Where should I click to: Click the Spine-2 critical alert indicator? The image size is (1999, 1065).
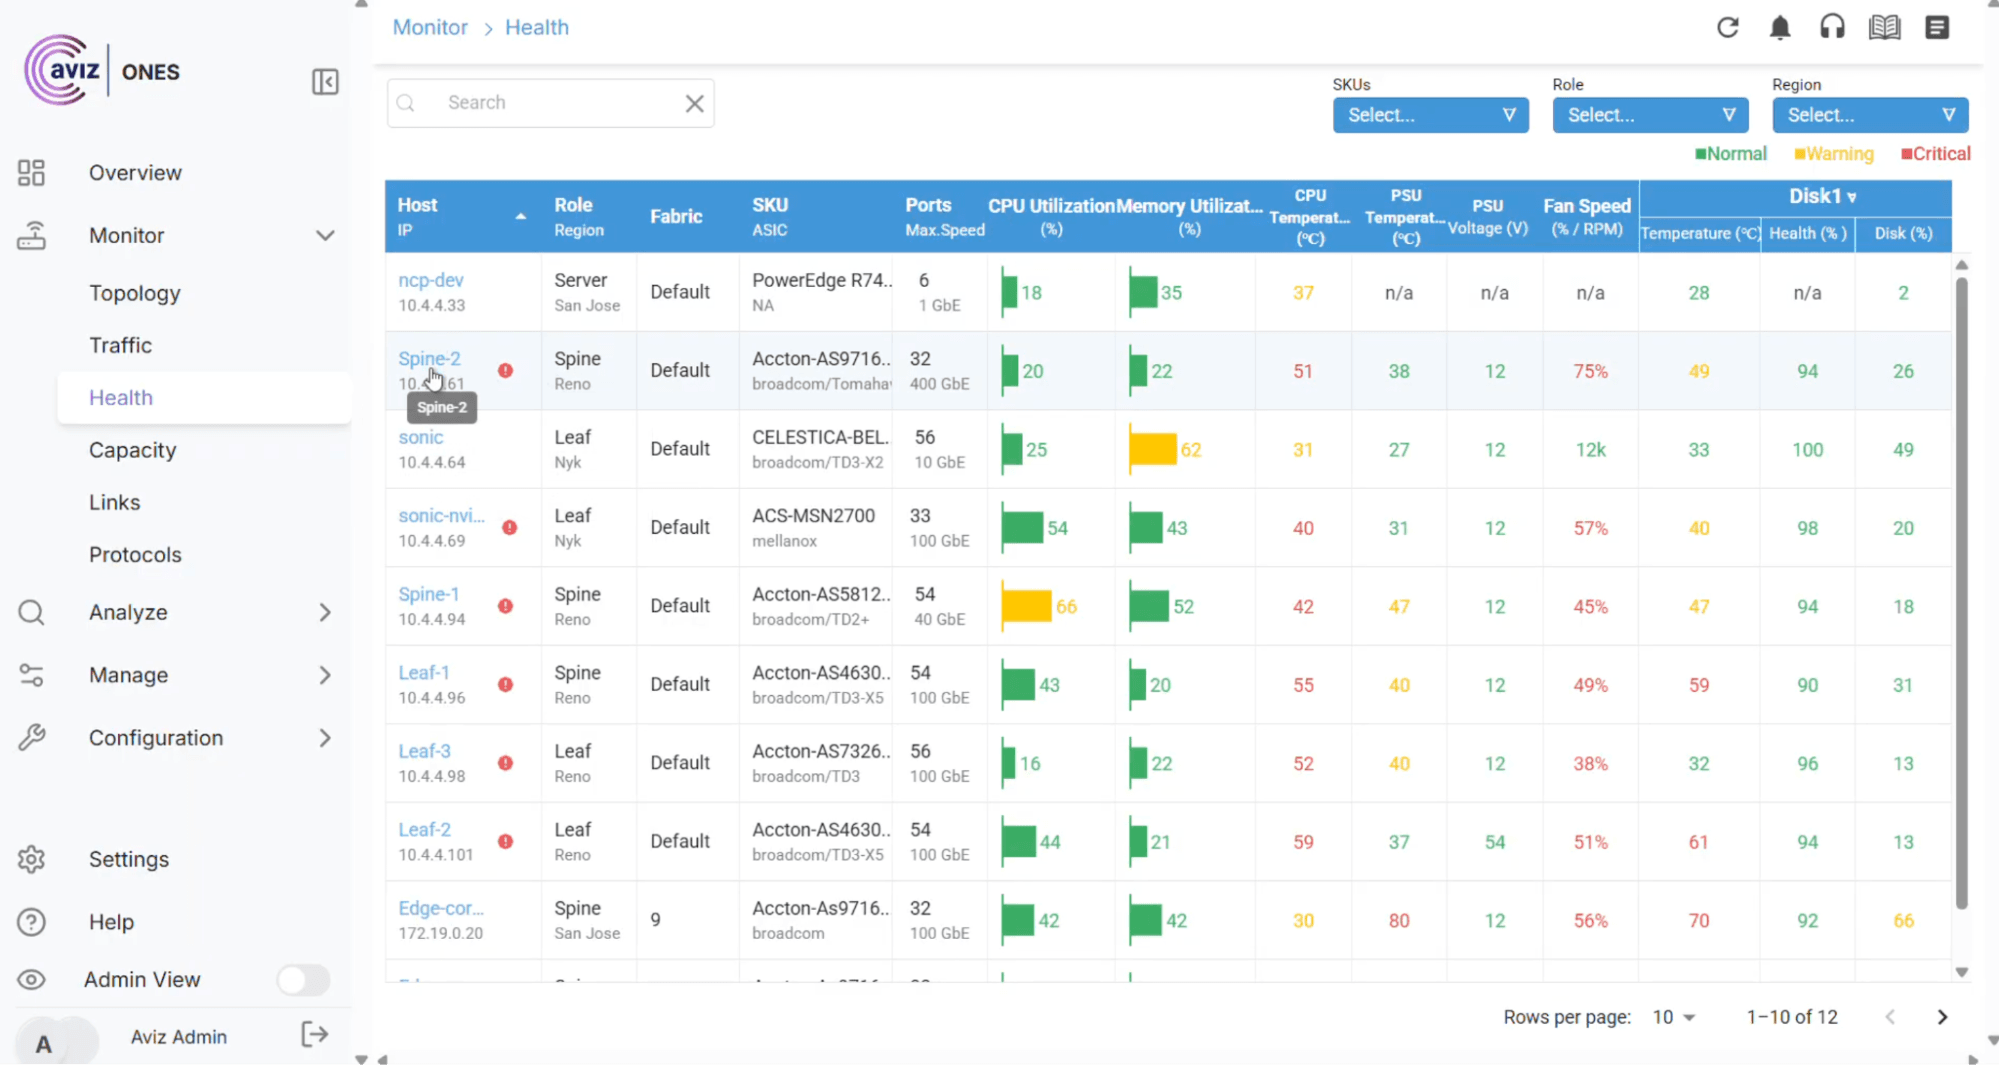point(506,370)
